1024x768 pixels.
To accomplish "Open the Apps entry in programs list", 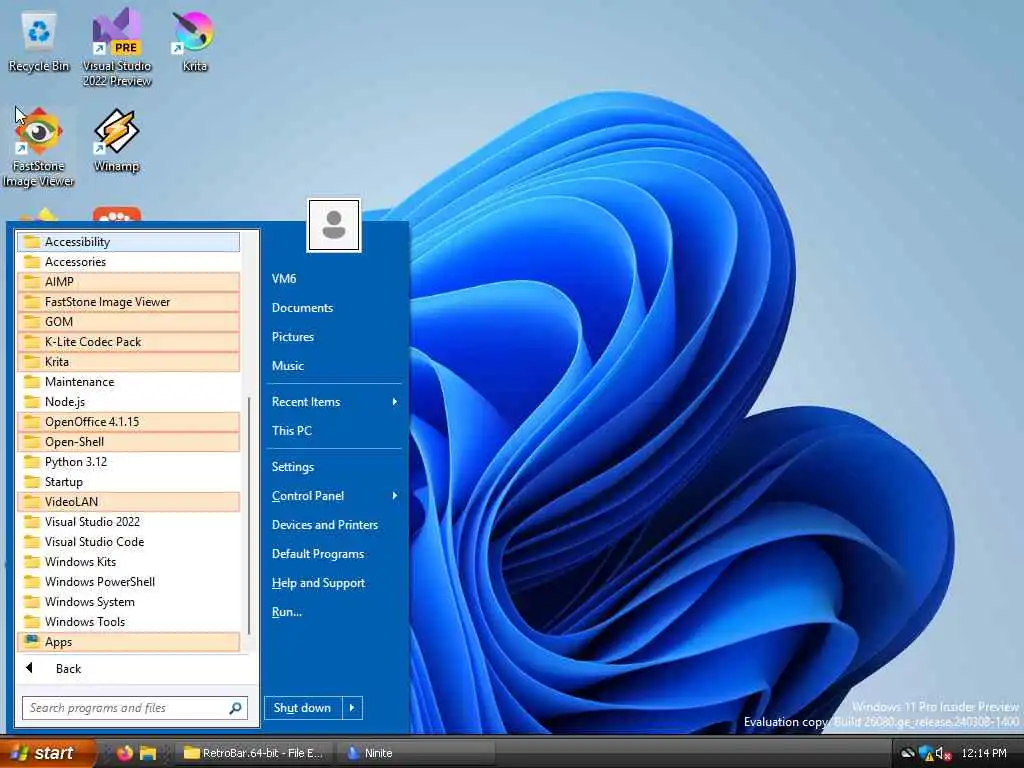I will tap(129, 643).
